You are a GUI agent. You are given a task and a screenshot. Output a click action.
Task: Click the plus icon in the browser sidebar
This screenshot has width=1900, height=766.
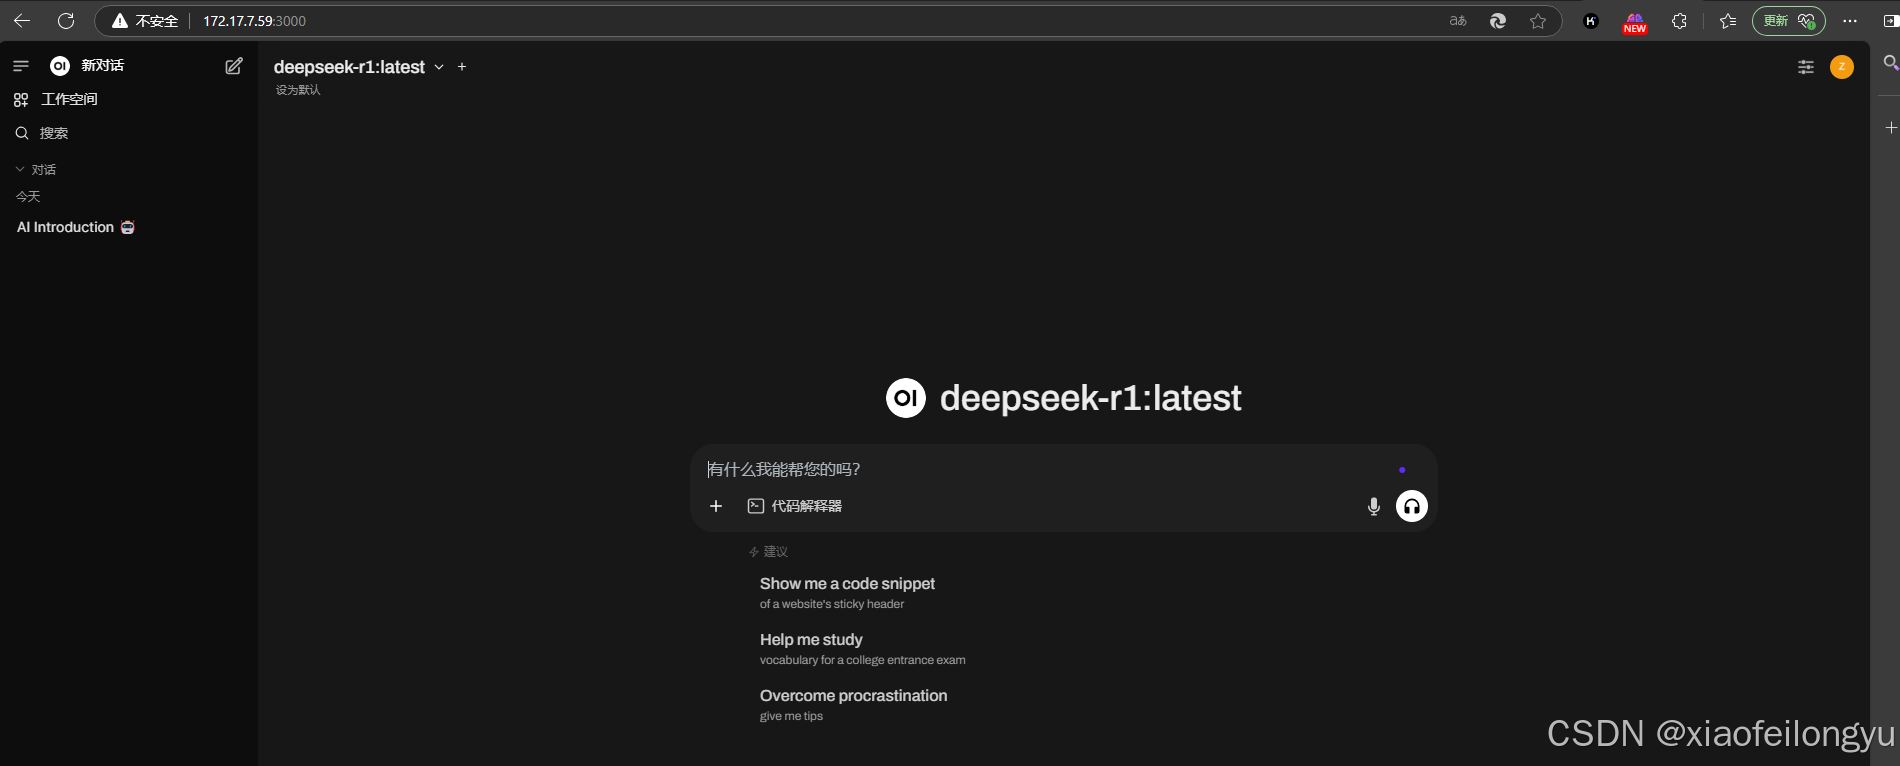1890,128
